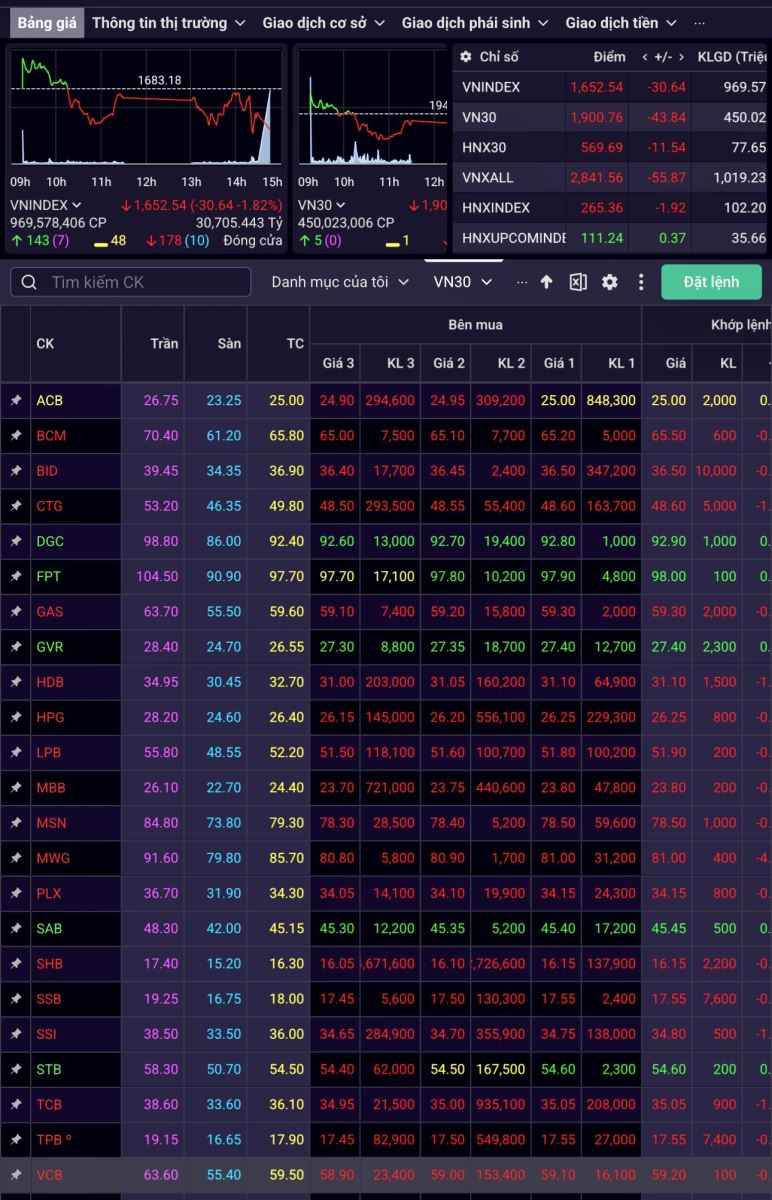The width and height of the screenshot is (772, 1200).
Task: Toggle pin for ACB row
Action: (x=16, y=400)
